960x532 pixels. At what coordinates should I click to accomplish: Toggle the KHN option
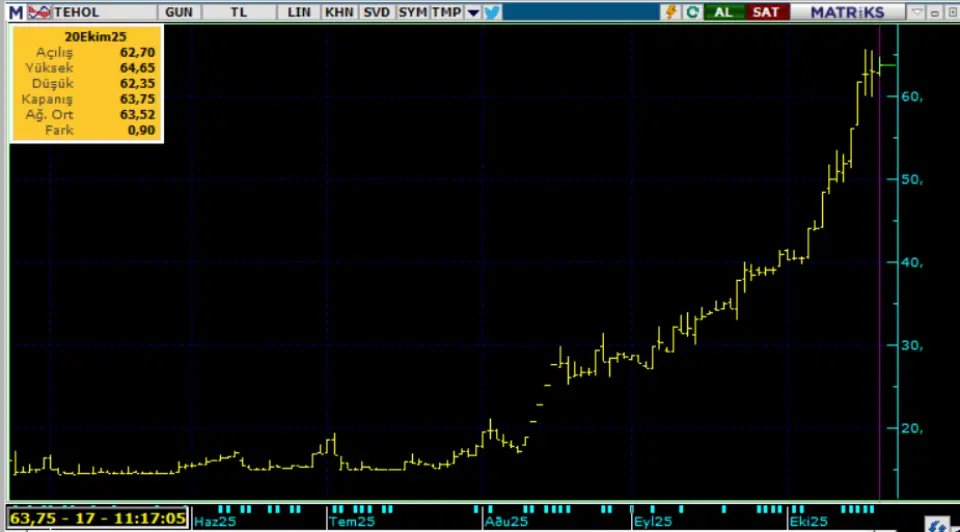[338, 12]
